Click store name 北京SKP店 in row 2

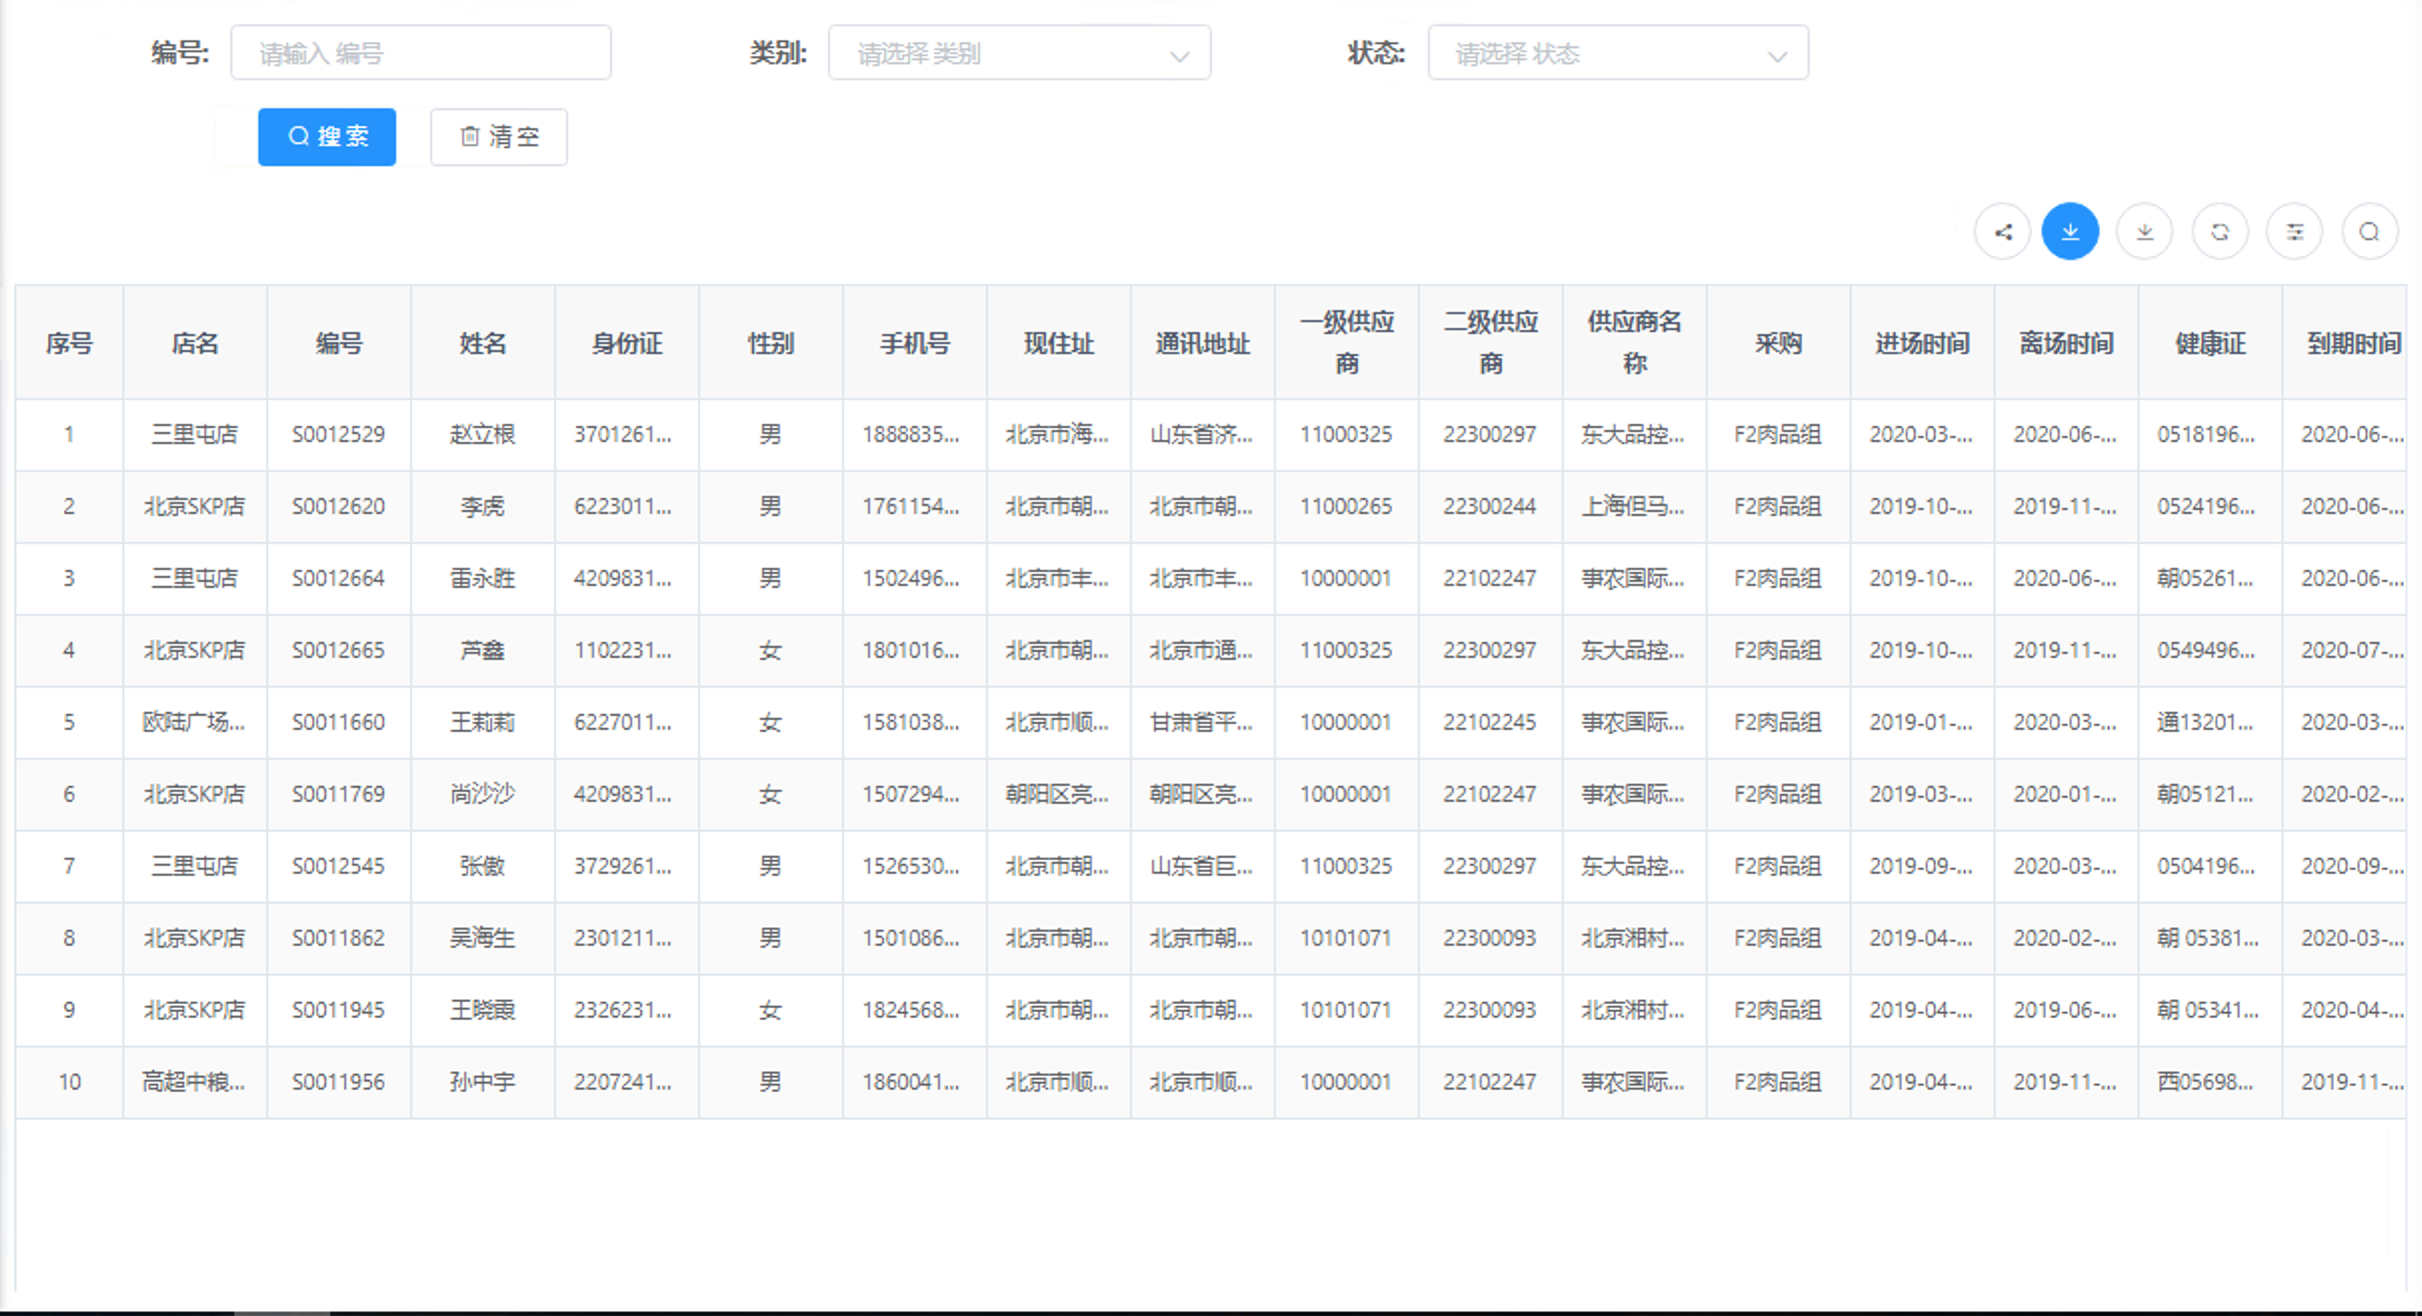pos(194,506)
